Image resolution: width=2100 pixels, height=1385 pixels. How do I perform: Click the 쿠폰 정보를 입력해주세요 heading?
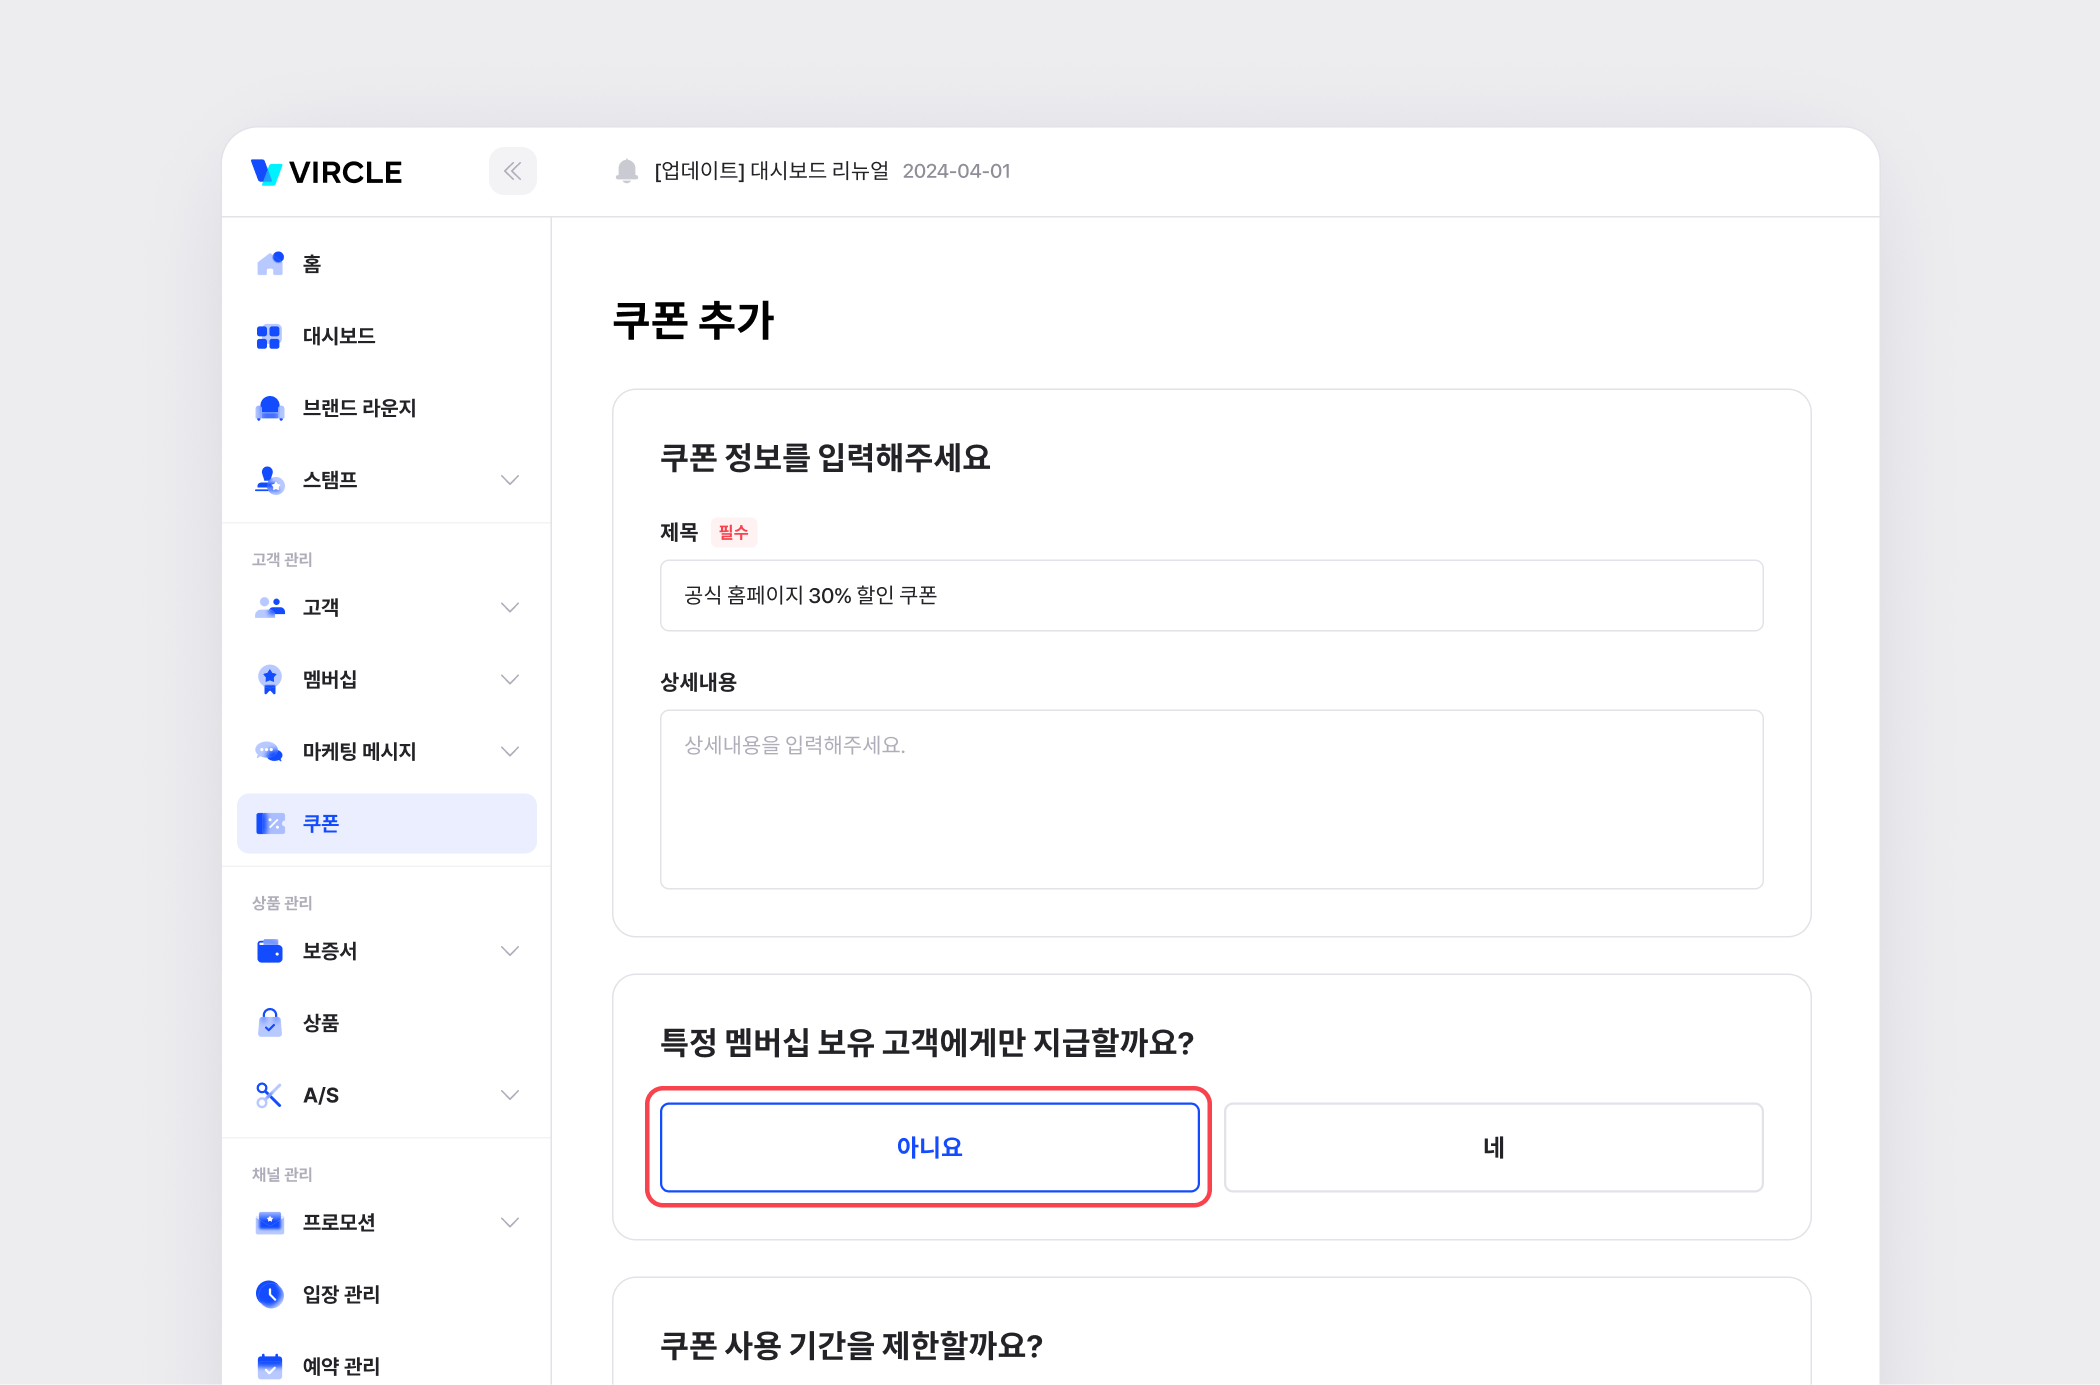pyautogui.click(x=825, y=458)
